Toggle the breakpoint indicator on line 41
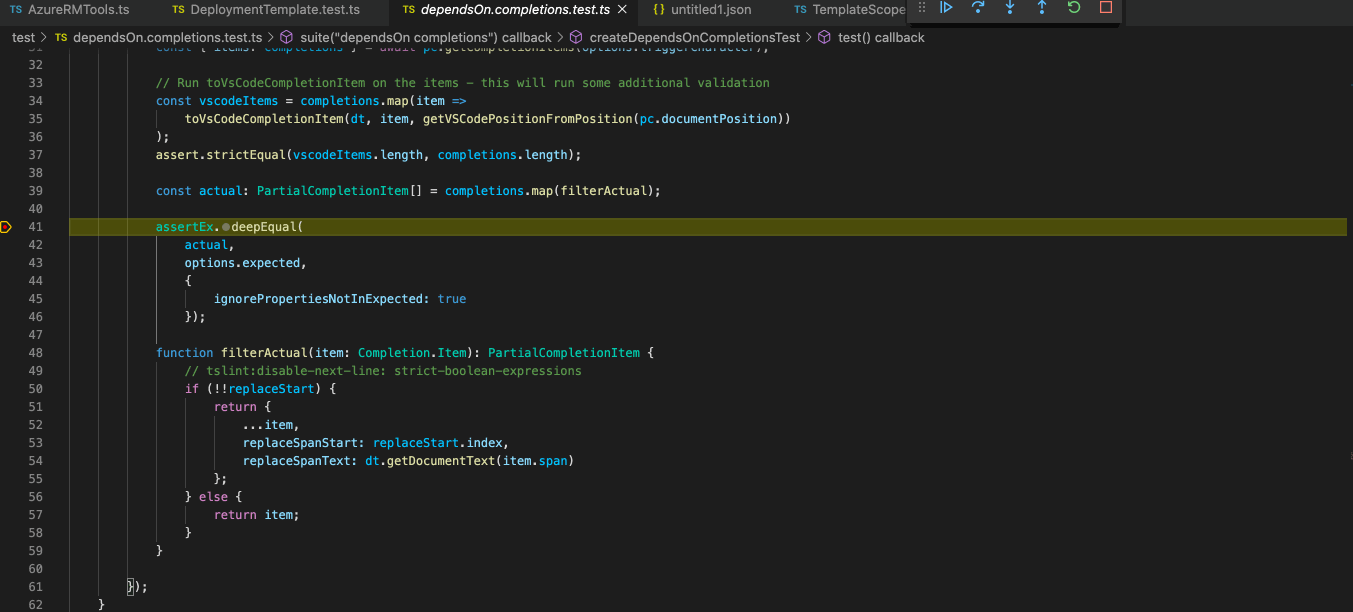This screenshot has width=1353, height=612. point(5,227)
